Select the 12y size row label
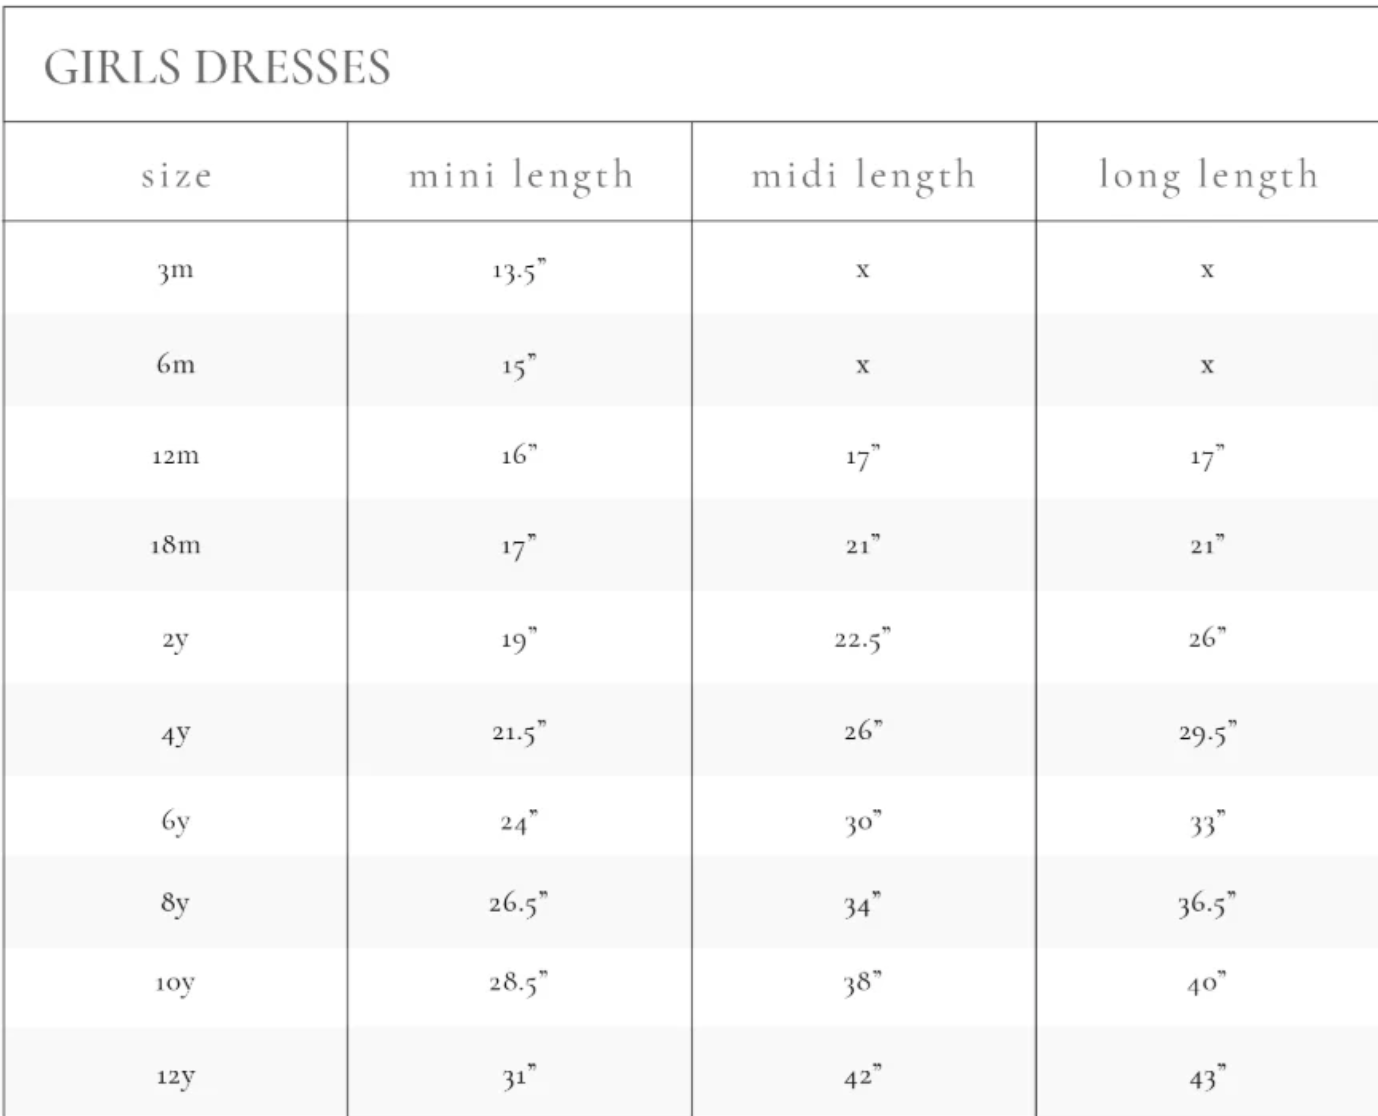 tap(175, 1076)
